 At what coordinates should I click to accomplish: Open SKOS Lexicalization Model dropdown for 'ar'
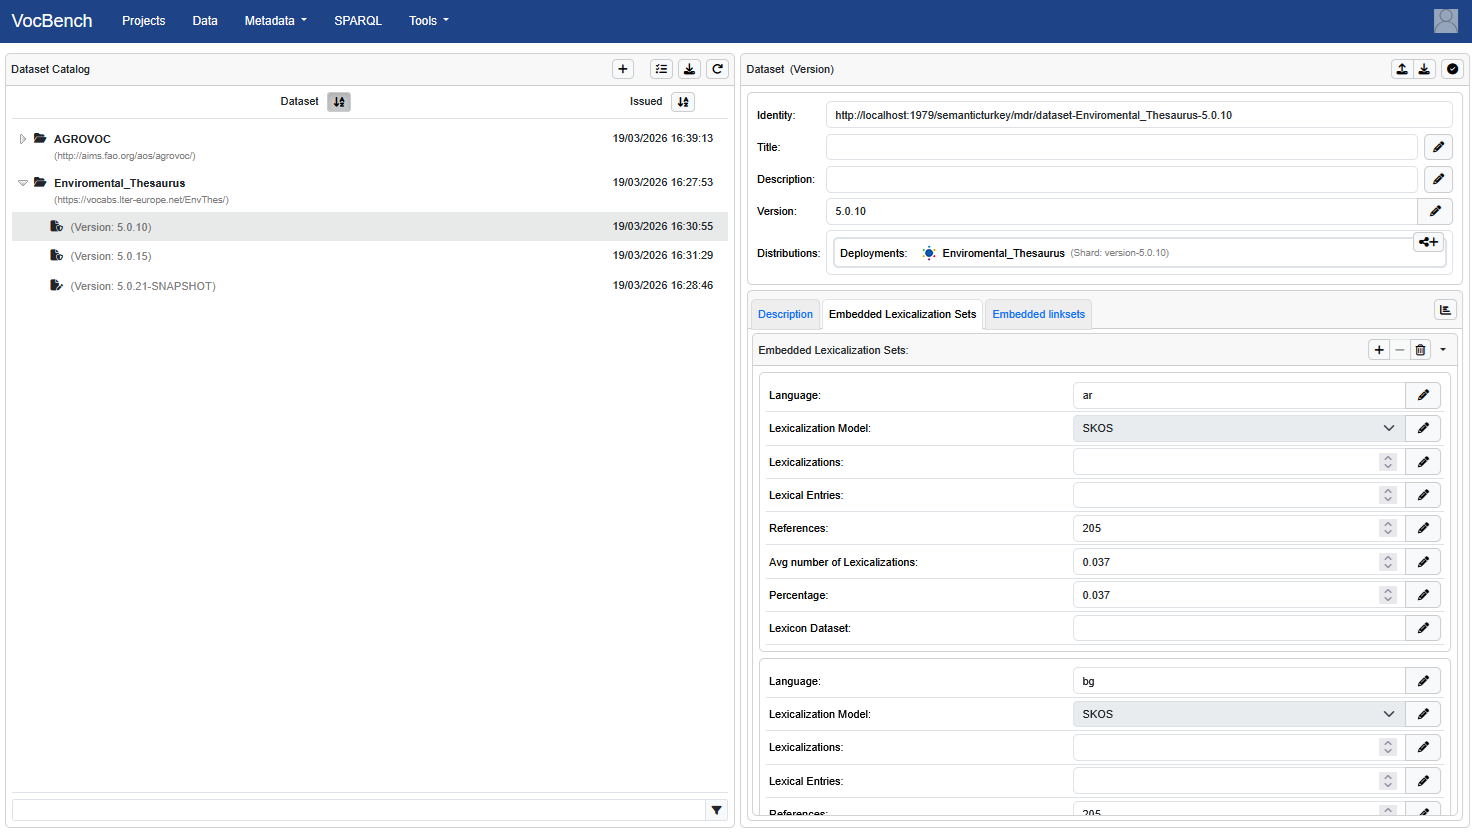click(x=1239, y=428)
